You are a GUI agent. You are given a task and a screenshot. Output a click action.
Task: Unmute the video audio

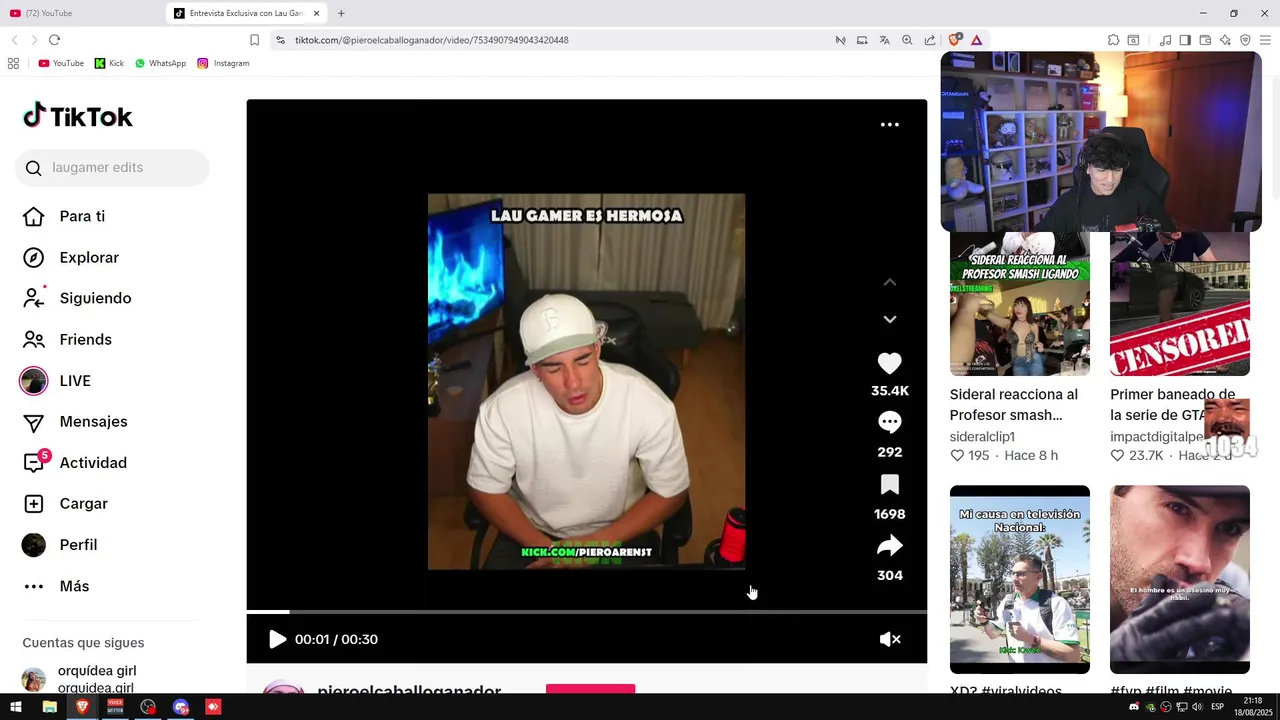coord(890,640)
